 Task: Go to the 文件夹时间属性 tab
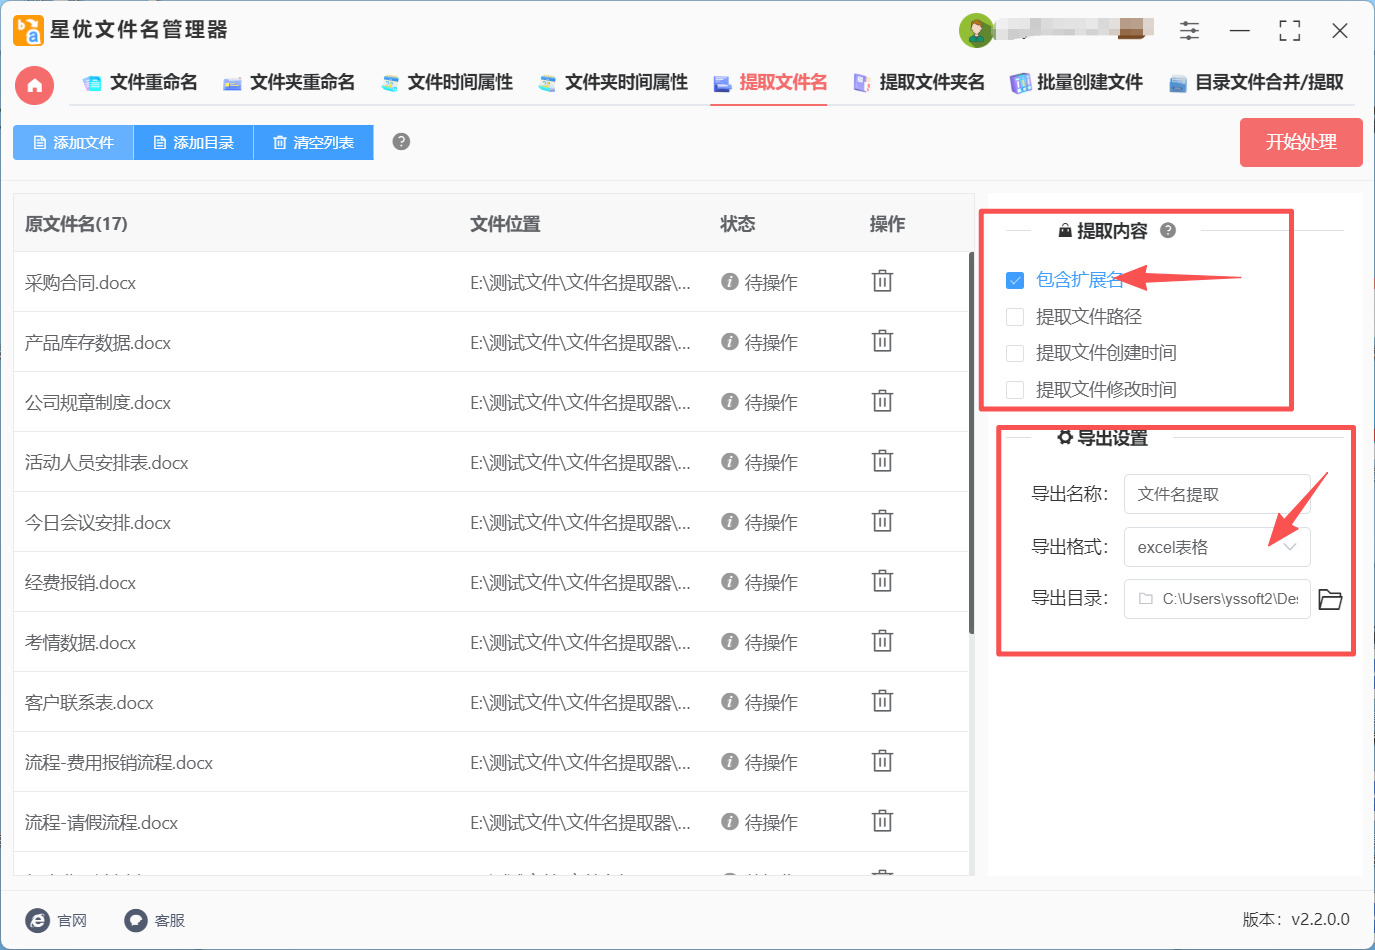613,83
